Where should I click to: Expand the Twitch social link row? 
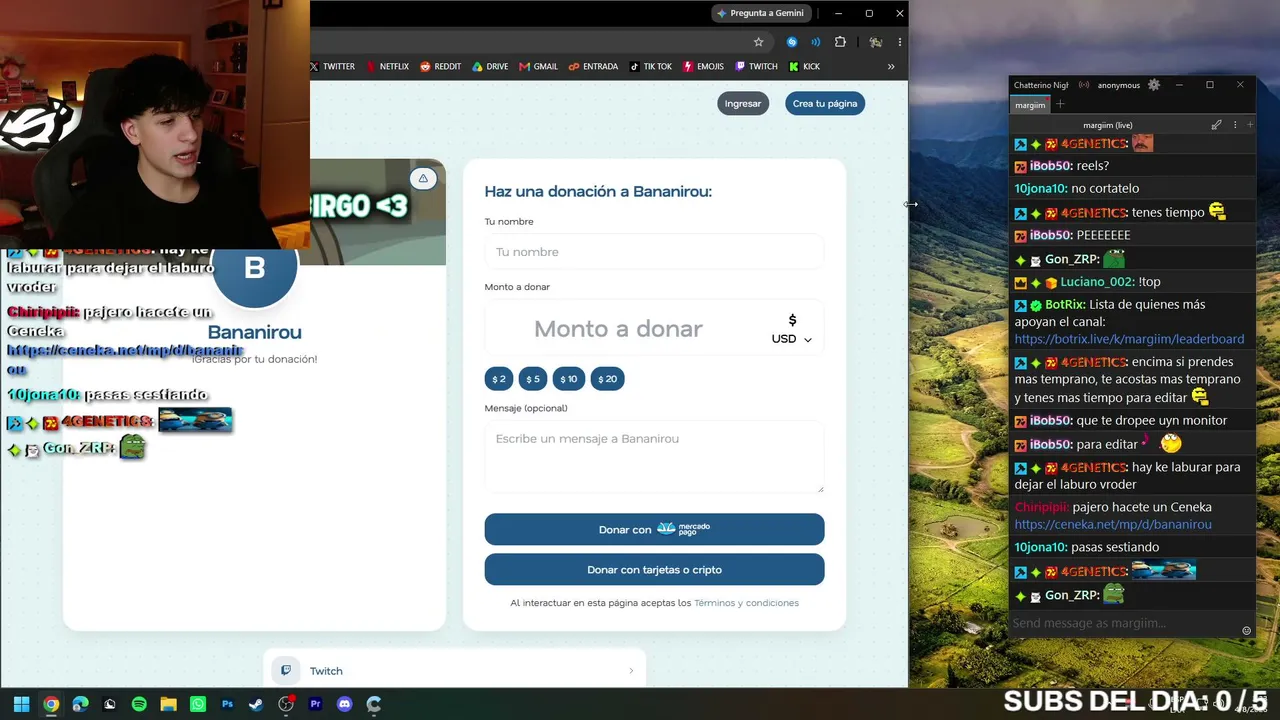[455, 671]
